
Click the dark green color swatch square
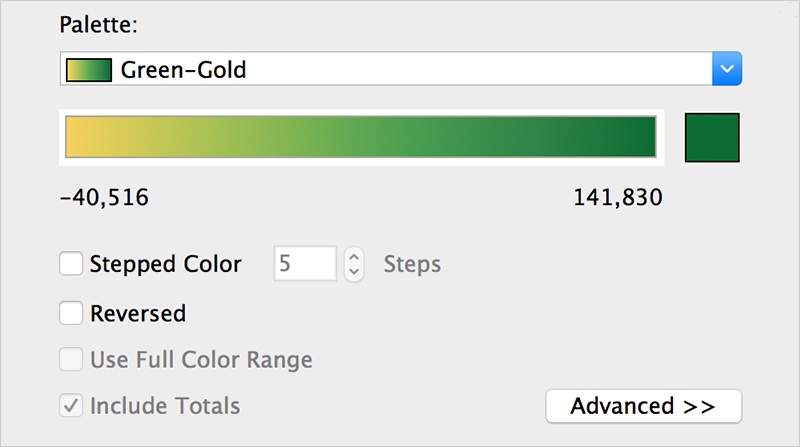click(x=711, y=137)
